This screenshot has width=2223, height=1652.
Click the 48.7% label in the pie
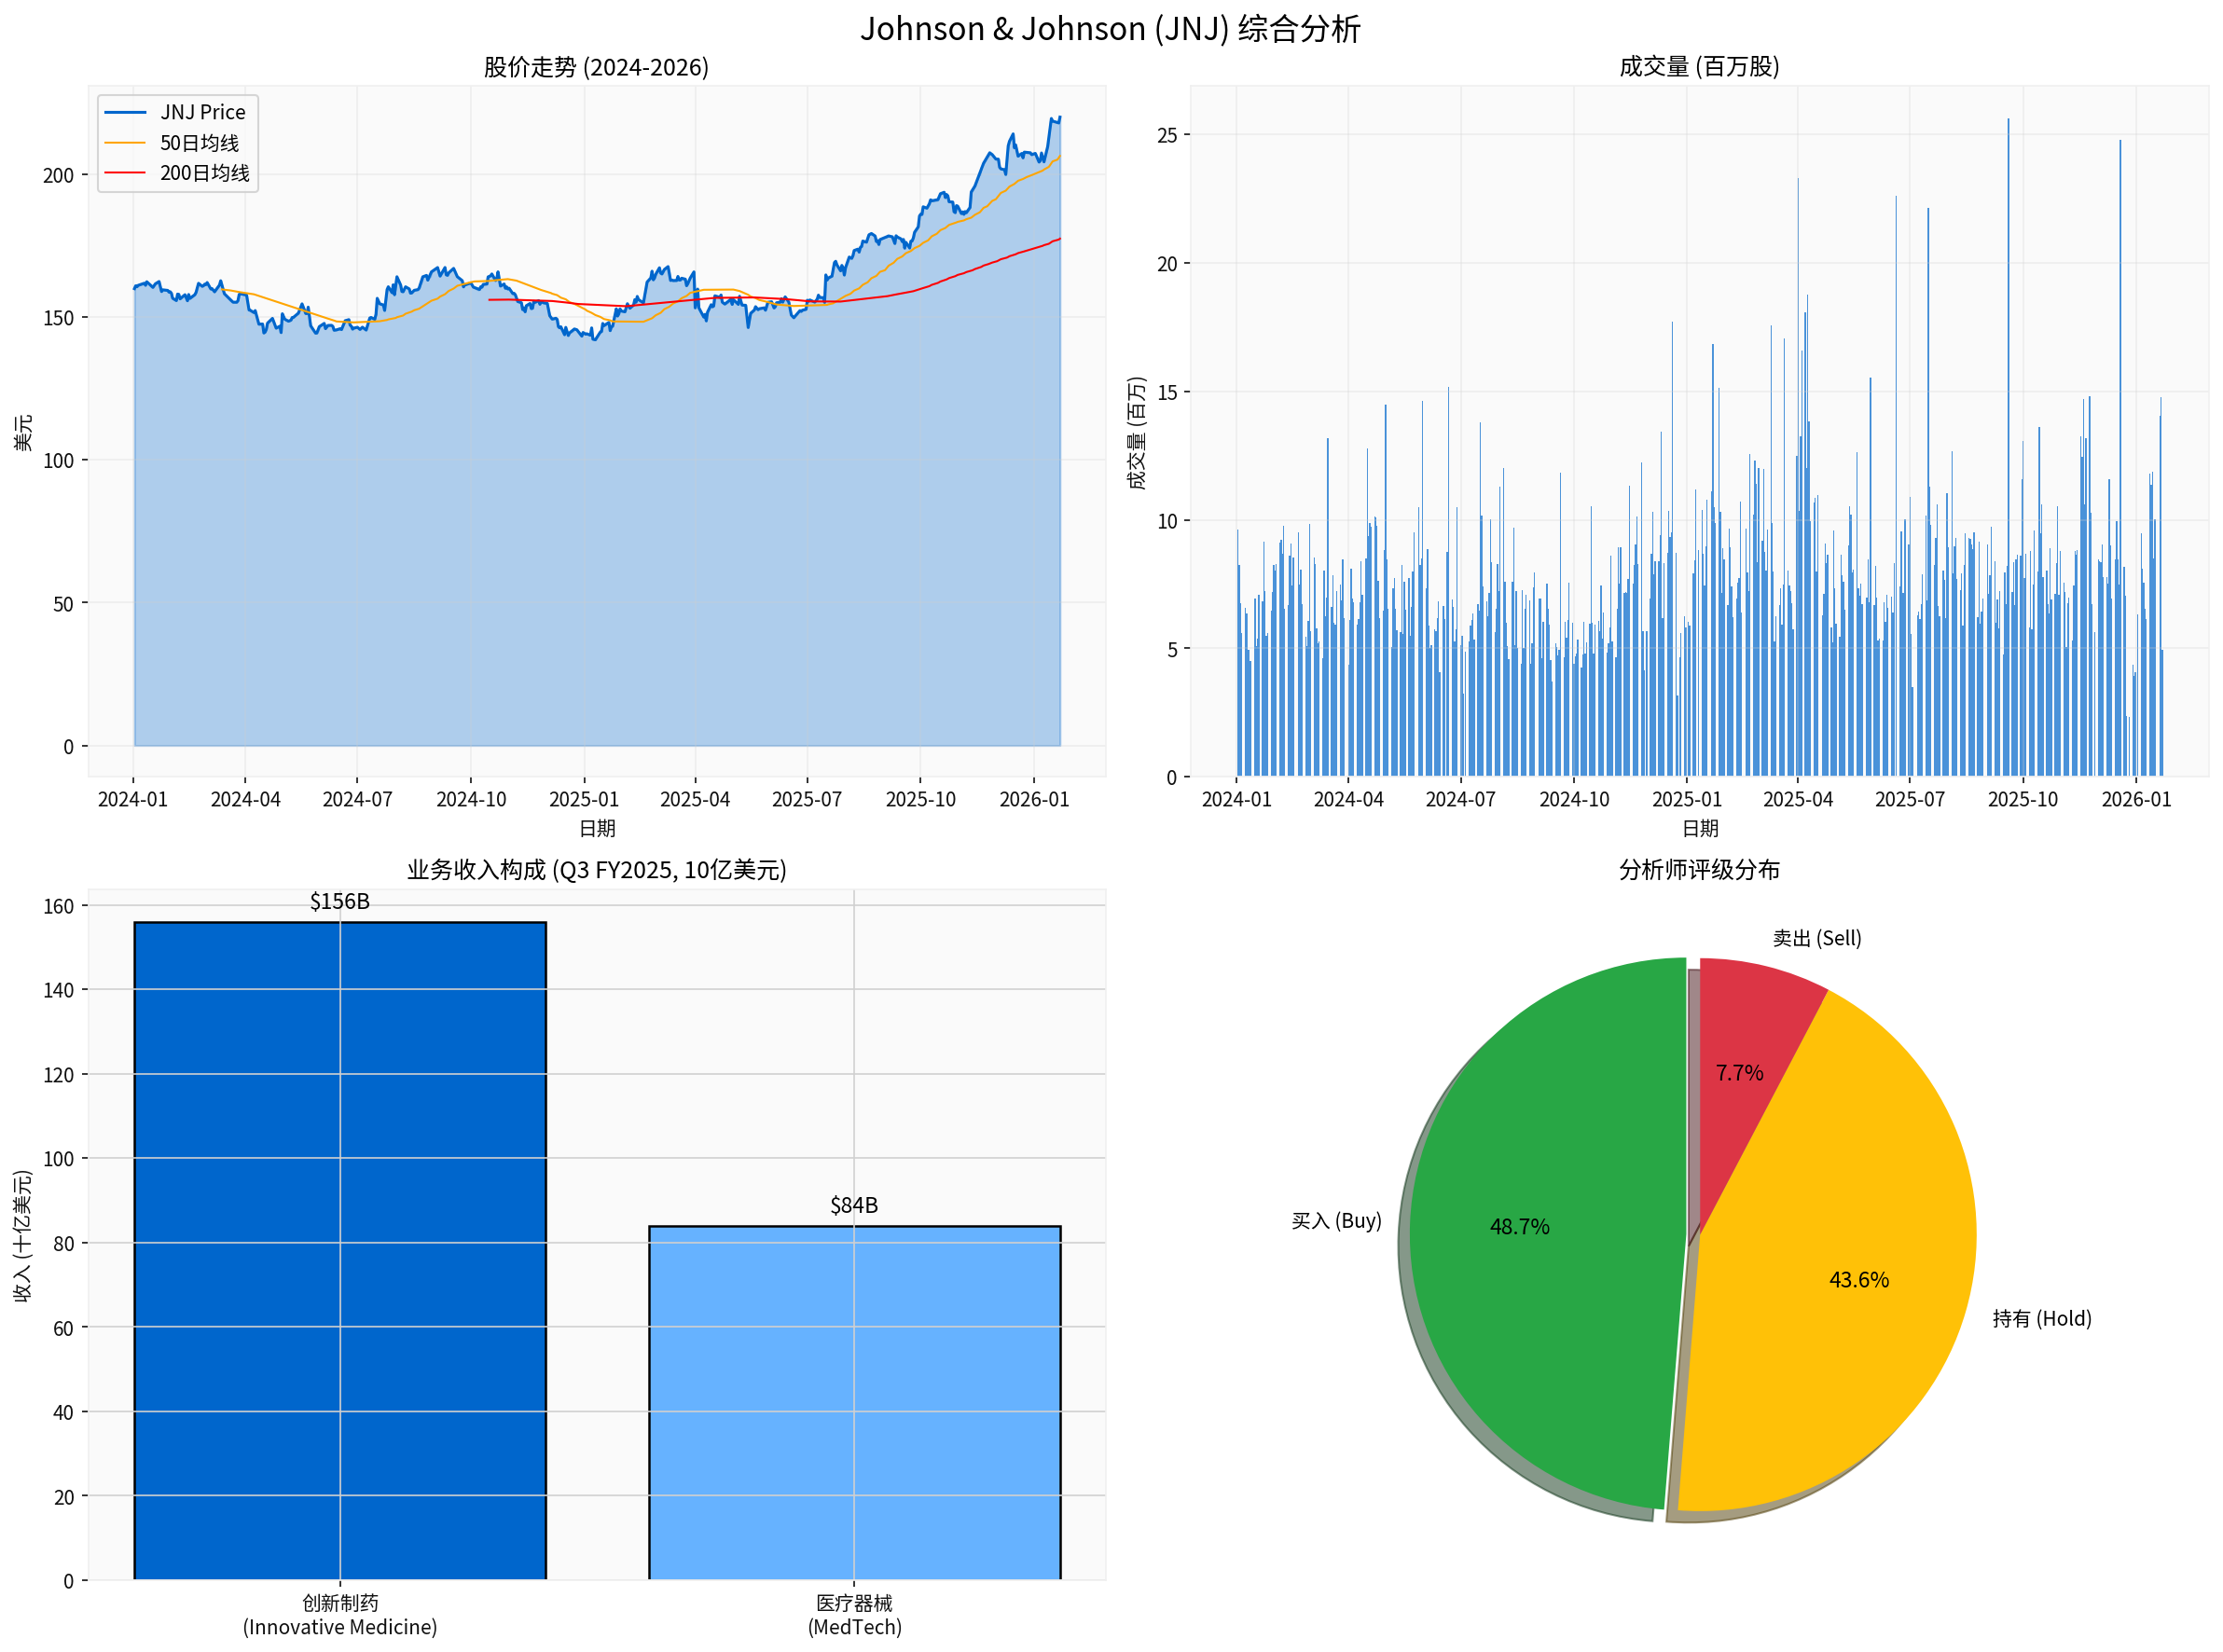(1519, 1226)
